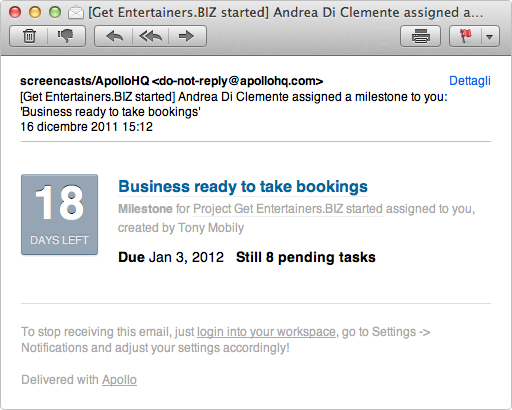
Task: Minimize the message window with yellow button
Action: (x=35, y=12)
